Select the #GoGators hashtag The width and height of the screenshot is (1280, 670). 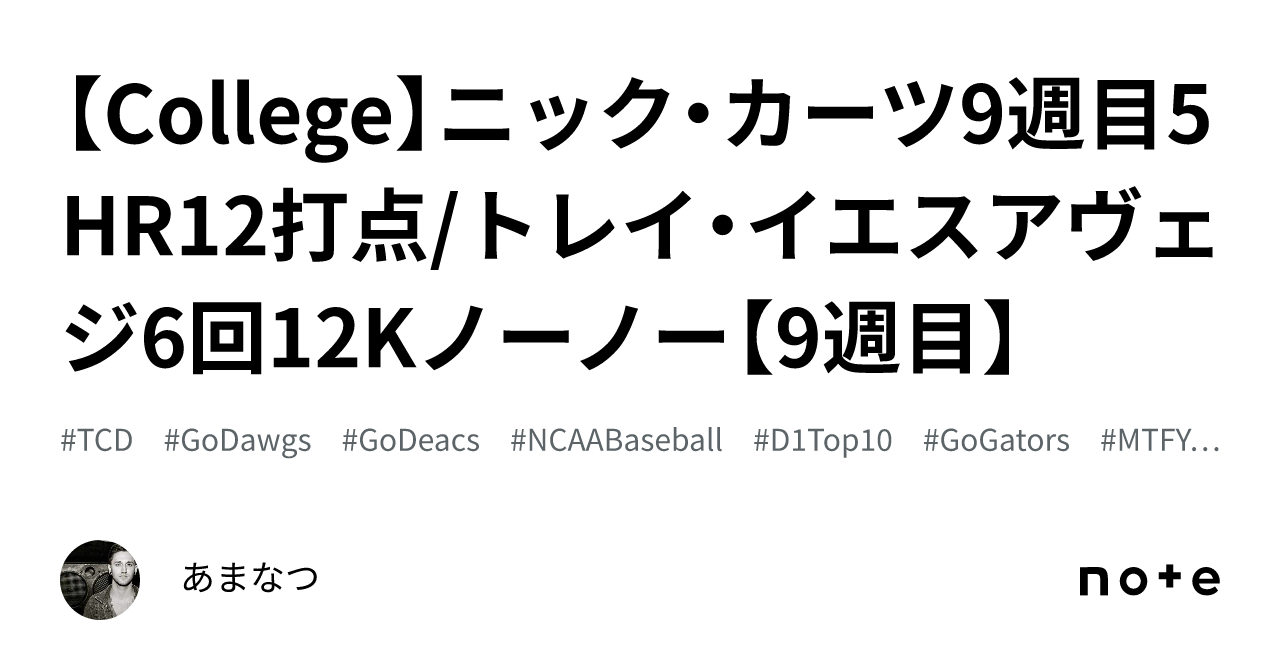click(x=996, y=440)
